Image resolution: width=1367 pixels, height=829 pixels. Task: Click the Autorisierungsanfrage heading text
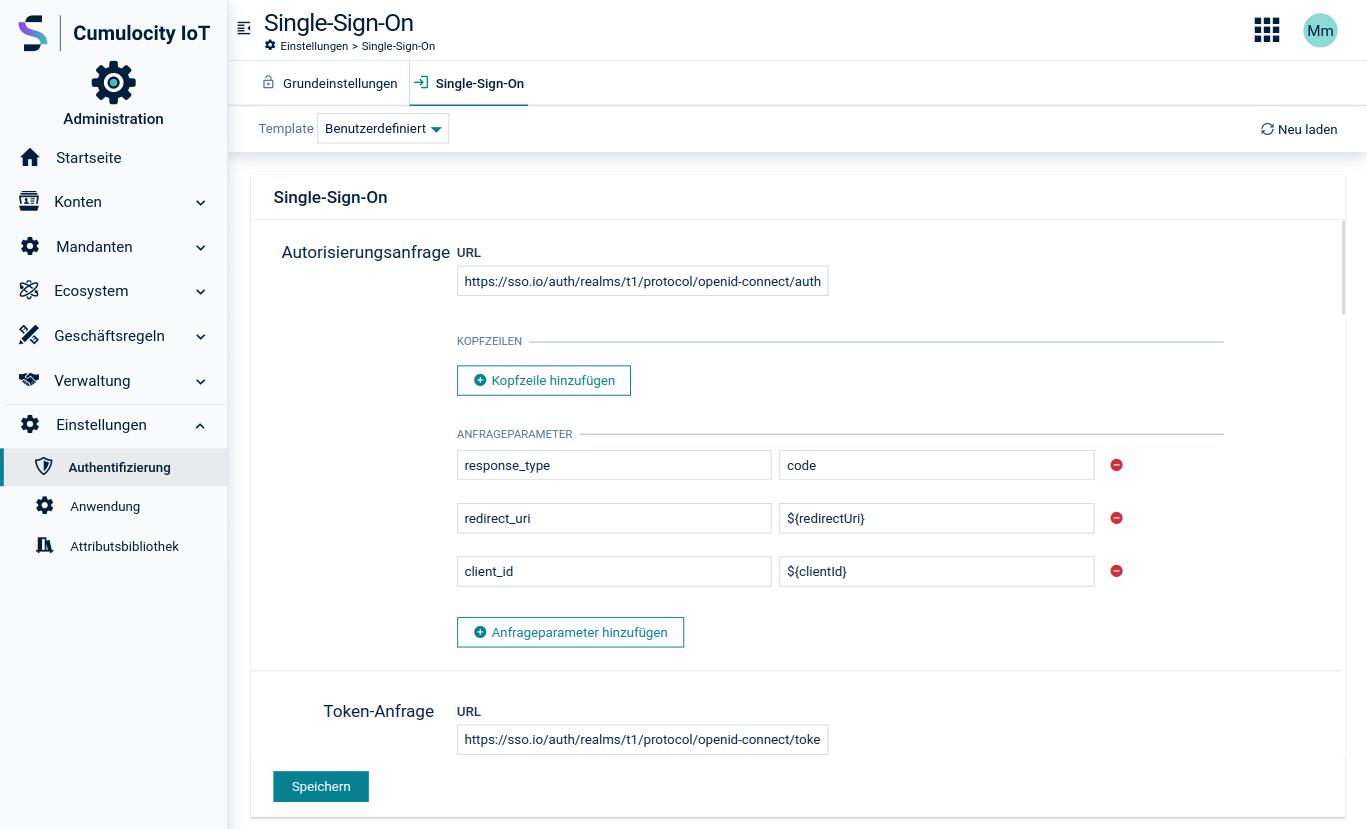click(x=366, y=252)
